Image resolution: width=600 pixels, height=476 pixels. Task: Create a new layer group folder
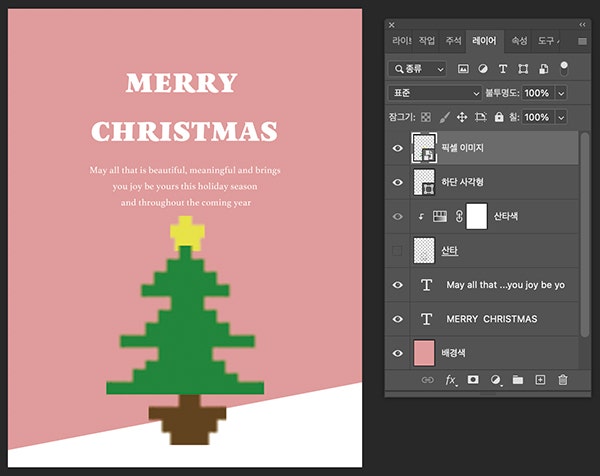(x=518, y=380)
